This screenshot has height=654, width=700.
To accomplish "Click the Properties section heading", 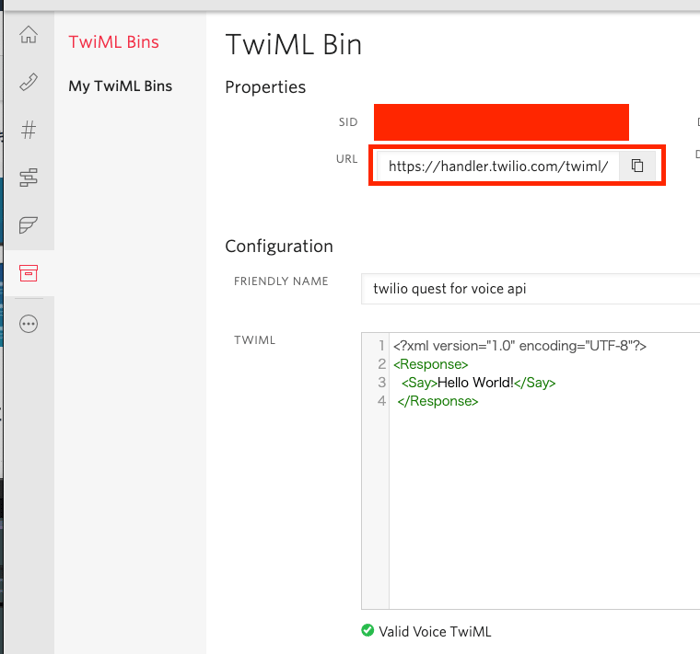I will pyautogui.click(x=265, y=87).
